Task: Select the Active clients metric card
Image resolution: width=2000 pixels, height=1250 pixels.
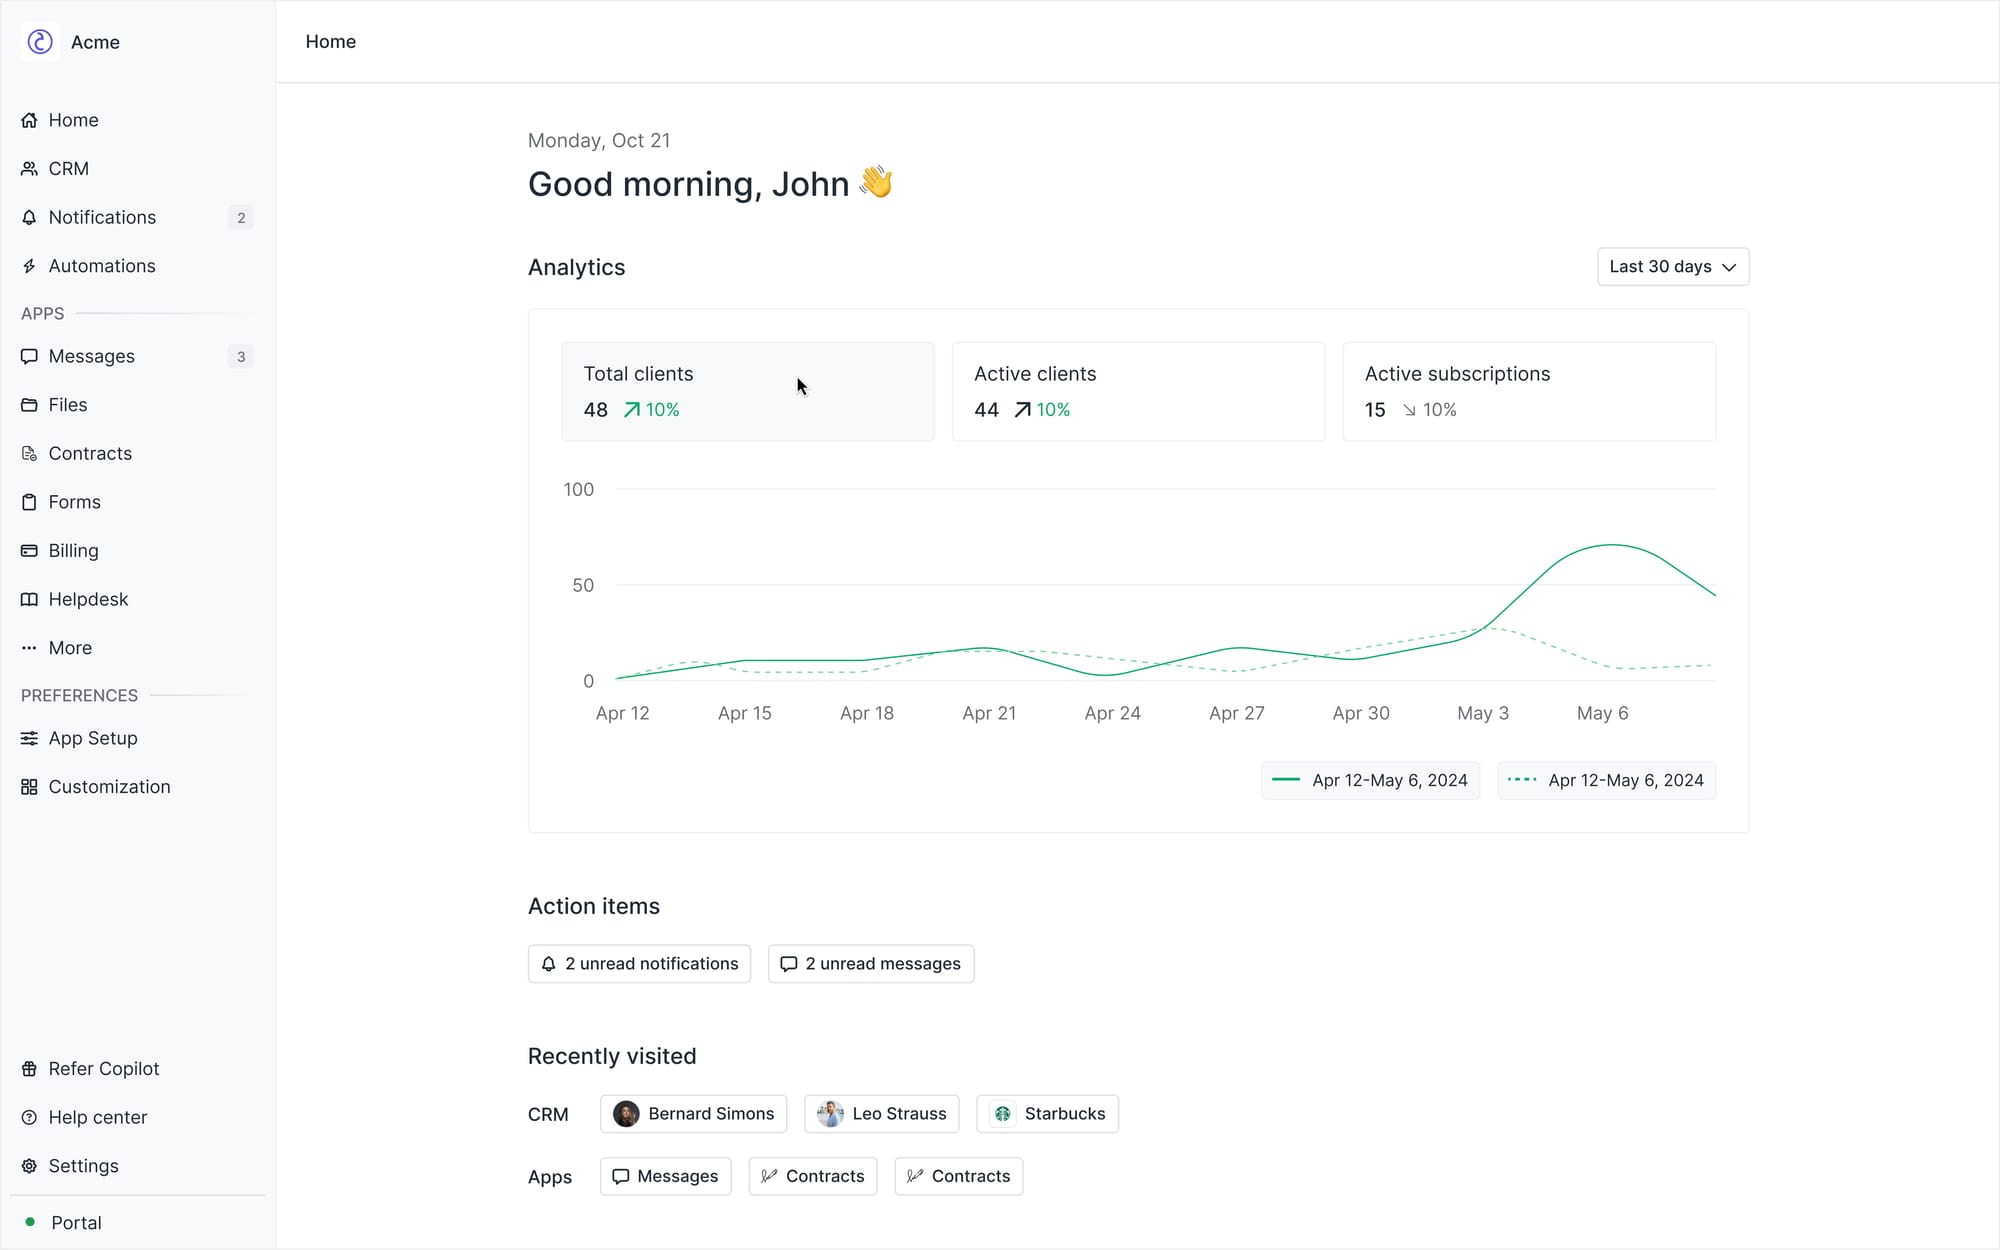Action: 1137,391
